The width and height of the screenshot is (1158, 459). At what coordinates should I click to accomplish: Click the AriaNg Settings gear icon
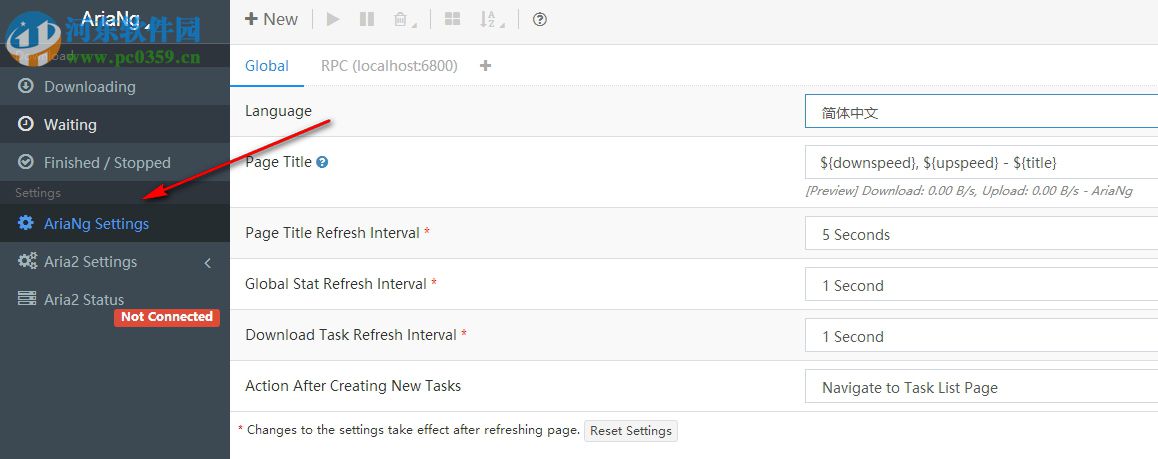coord(26,223)
